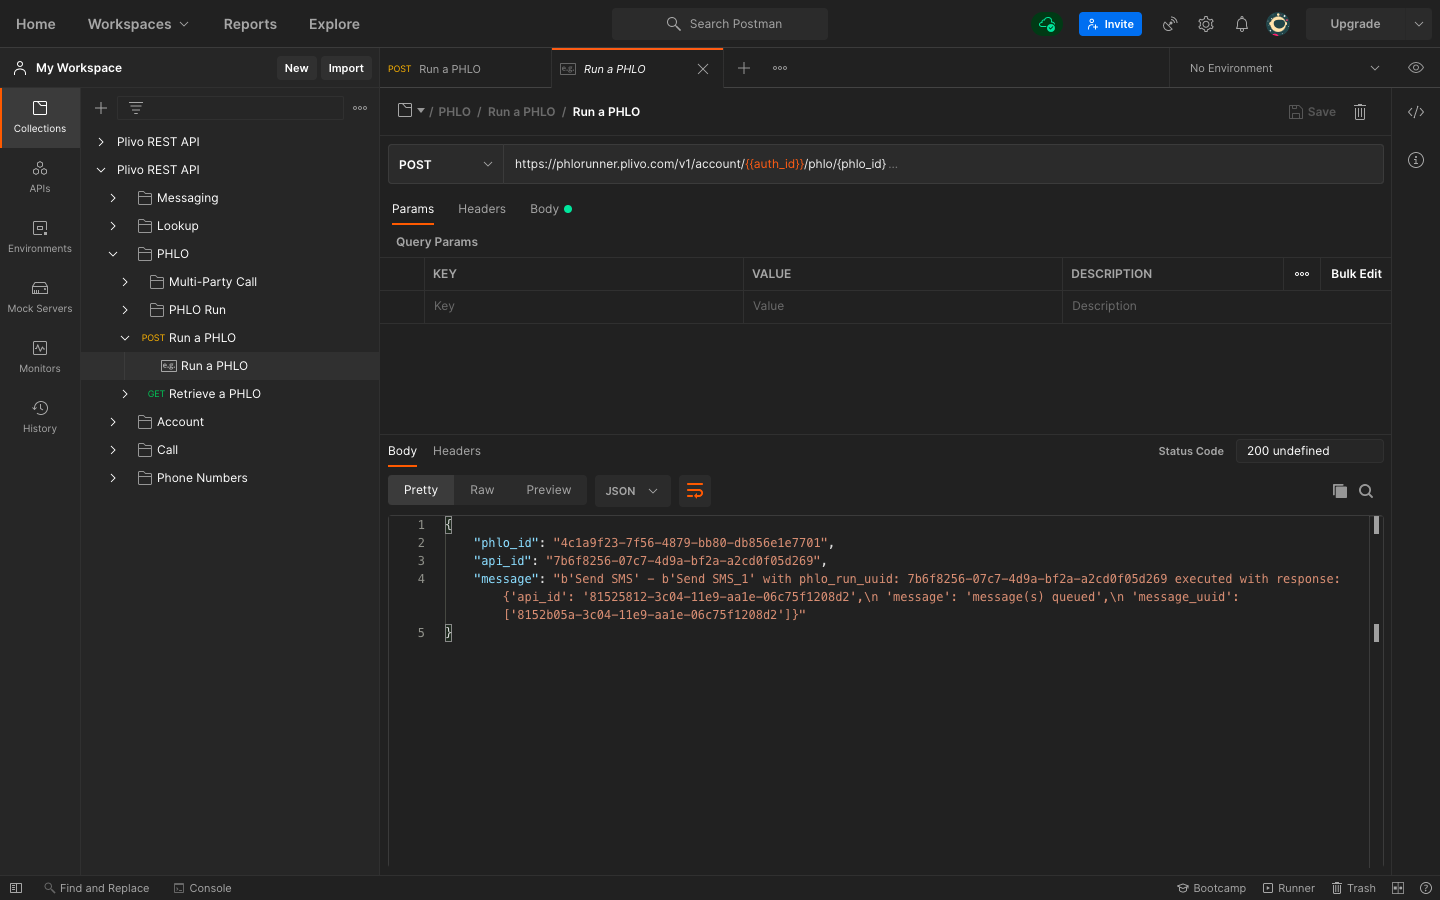Image resolution: width=1440 pixels, height=900 pixels.
Task: Open the settings gear icon
Action: (1206, 24)
